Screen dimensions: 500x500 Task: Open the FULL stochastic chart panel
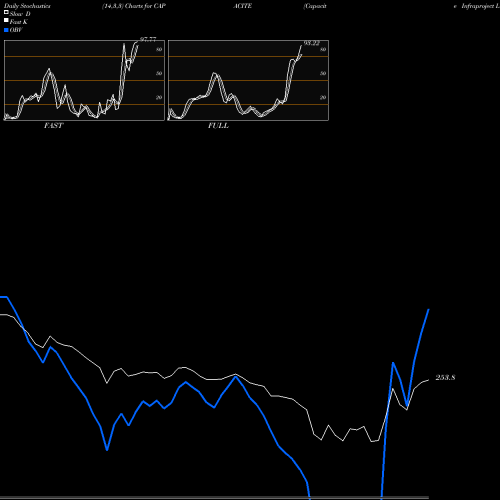[x=248, y=80]
